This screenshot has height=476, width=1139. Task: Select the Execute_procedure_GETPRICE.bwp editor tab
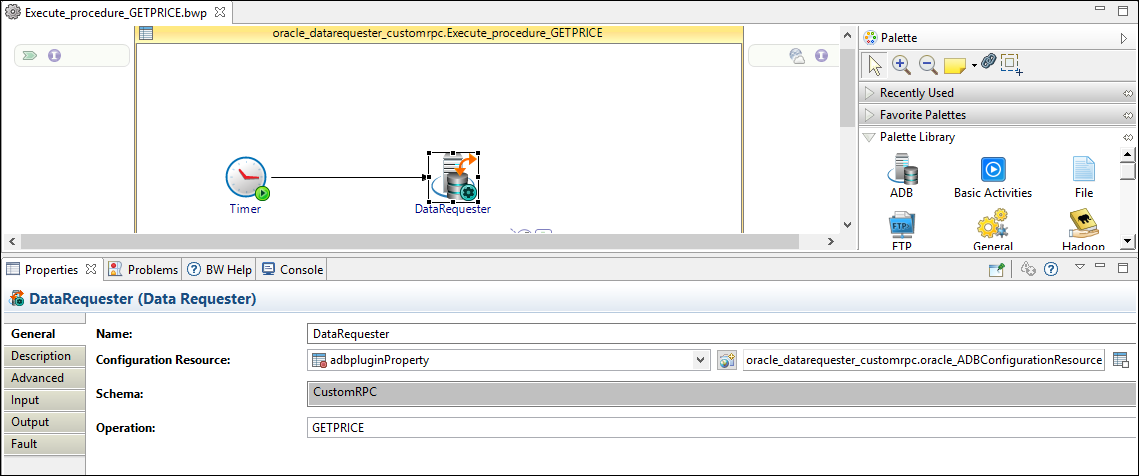coord(115,12)
